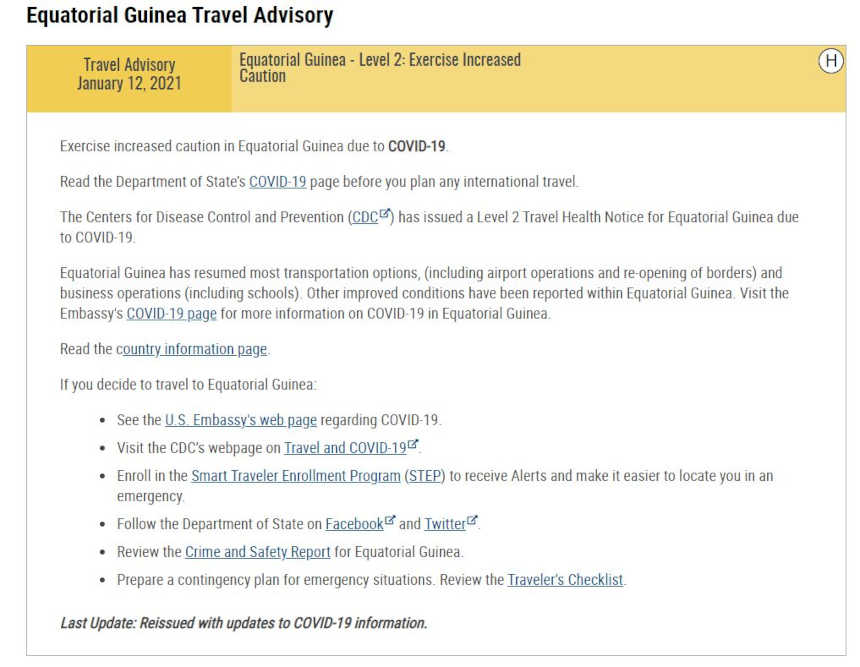Viewport: 860px width, 667px height.
Task: Click external icon after Travel and COVID-19
Action: (412, 444)
